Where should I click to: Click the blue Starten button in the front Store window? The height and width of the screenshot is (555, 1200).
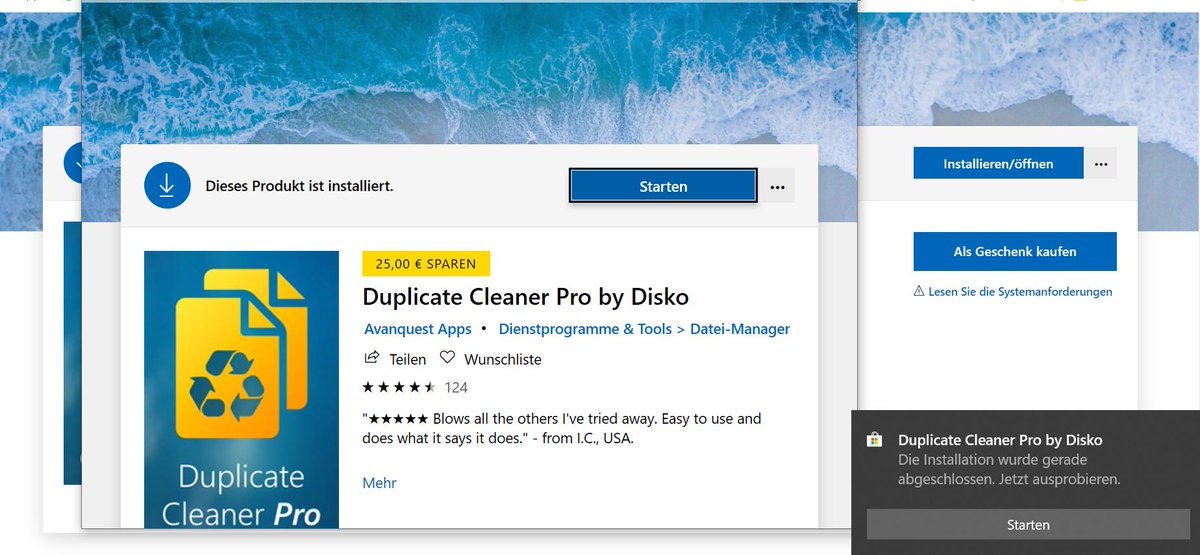[663, 186]
